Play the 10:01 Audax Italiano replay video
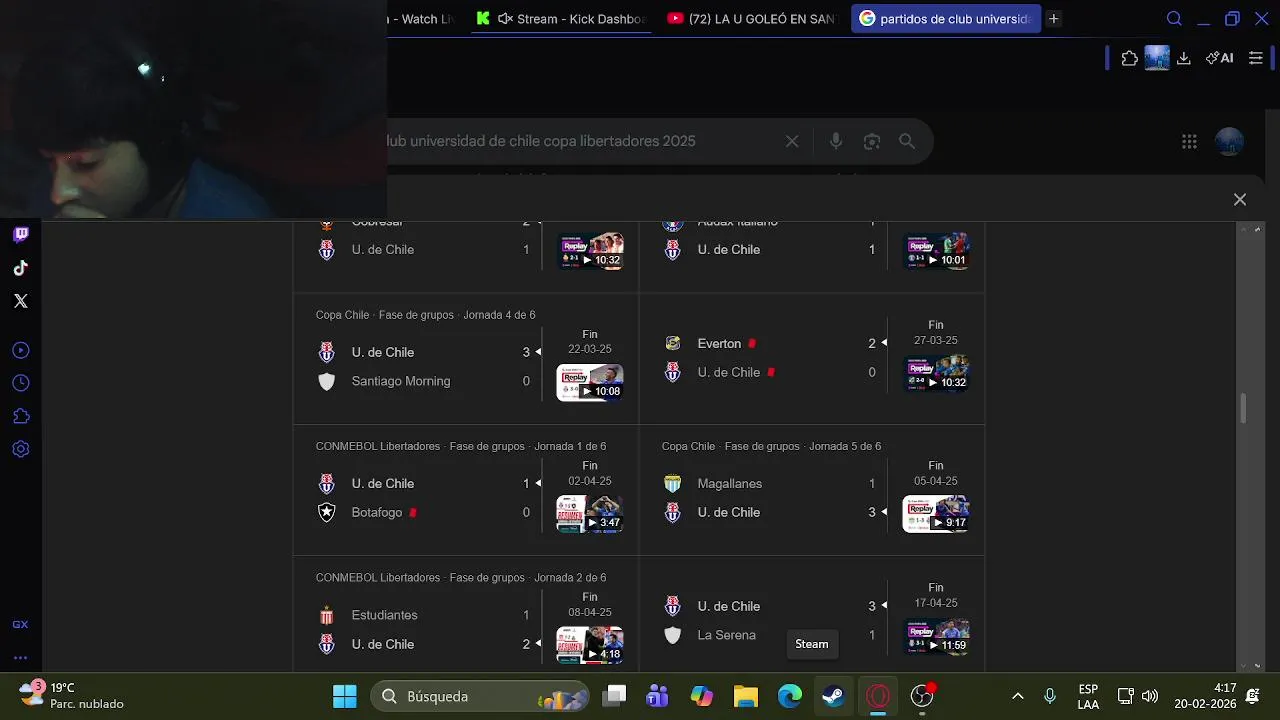The image size is (1280, 720). tap(936, 251)
